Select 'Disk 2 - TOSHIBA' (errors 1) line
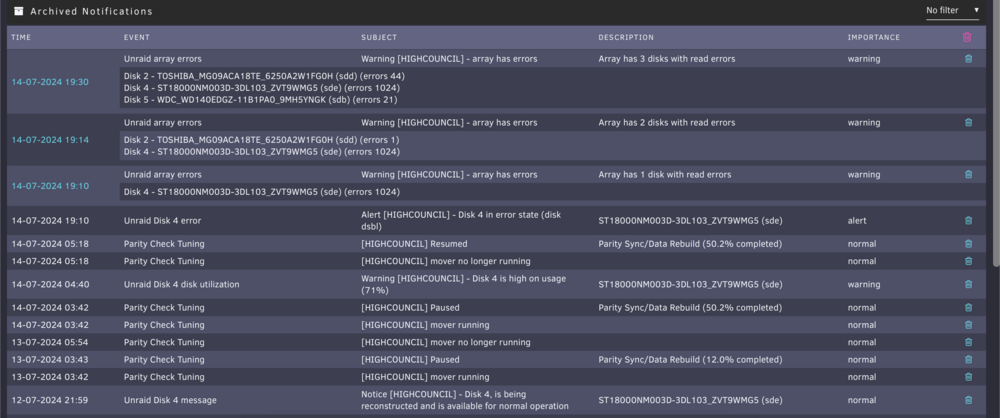1000x418 pixels. click(x=261, y=140)
